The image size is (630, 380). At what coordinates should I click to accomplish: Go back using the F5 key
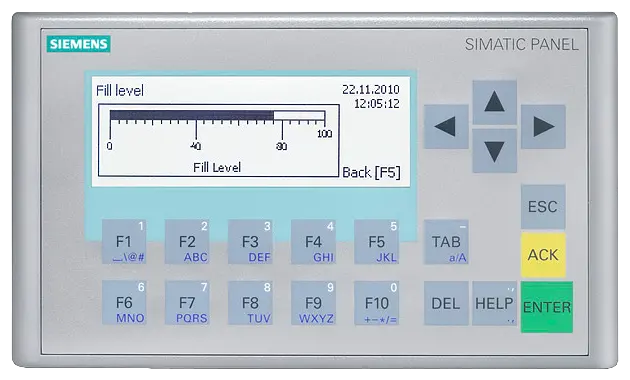coord(376,242)
